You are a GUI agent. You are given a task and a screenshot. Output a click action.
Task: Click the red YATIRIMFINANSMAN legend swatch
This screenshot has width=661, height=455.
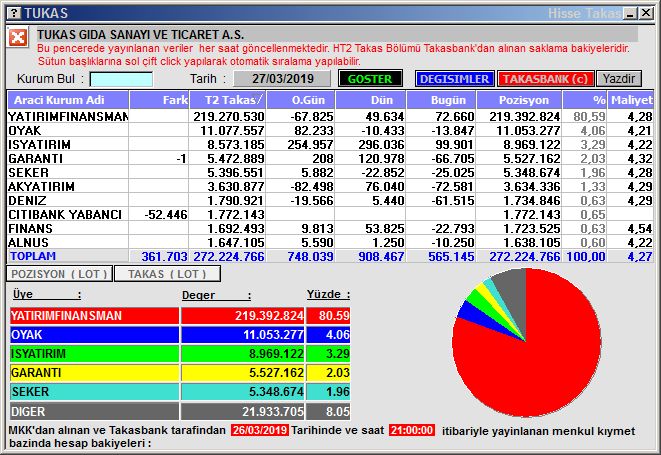[x=94, y=316]
